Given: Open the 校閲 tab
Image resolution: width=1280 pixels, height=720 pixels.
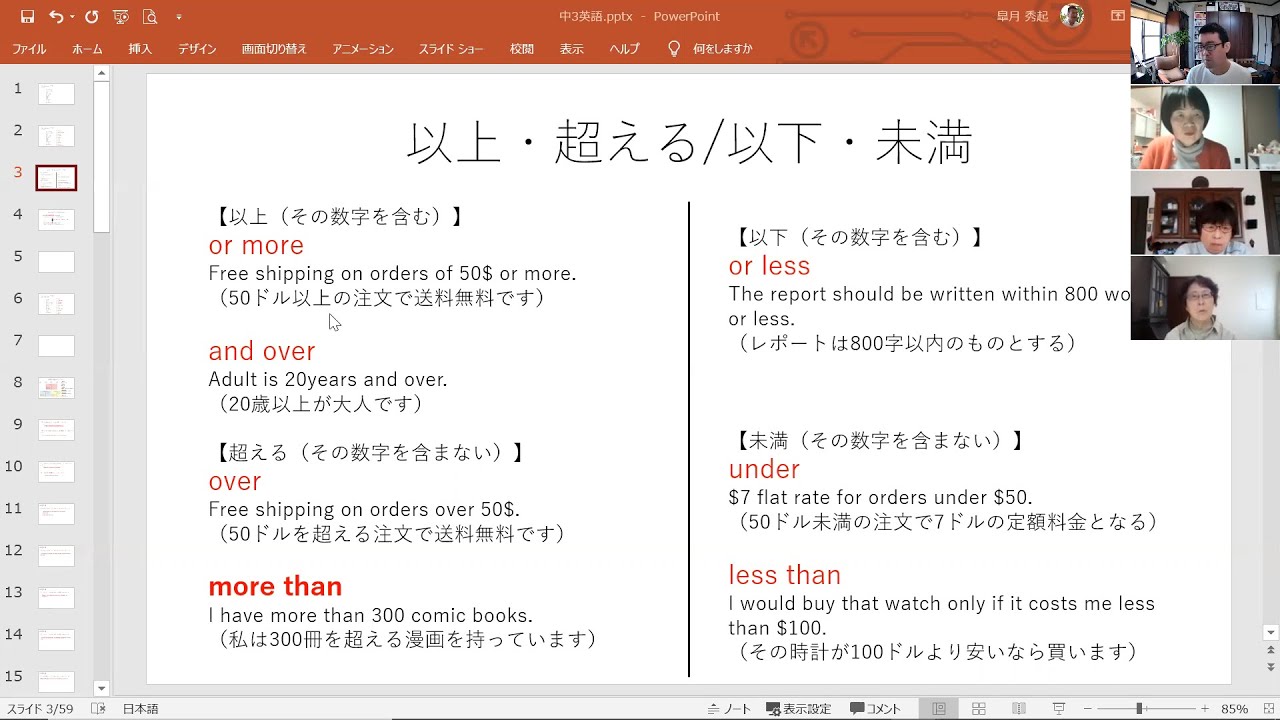Looking at the screenshot, I should coord(522,49).
